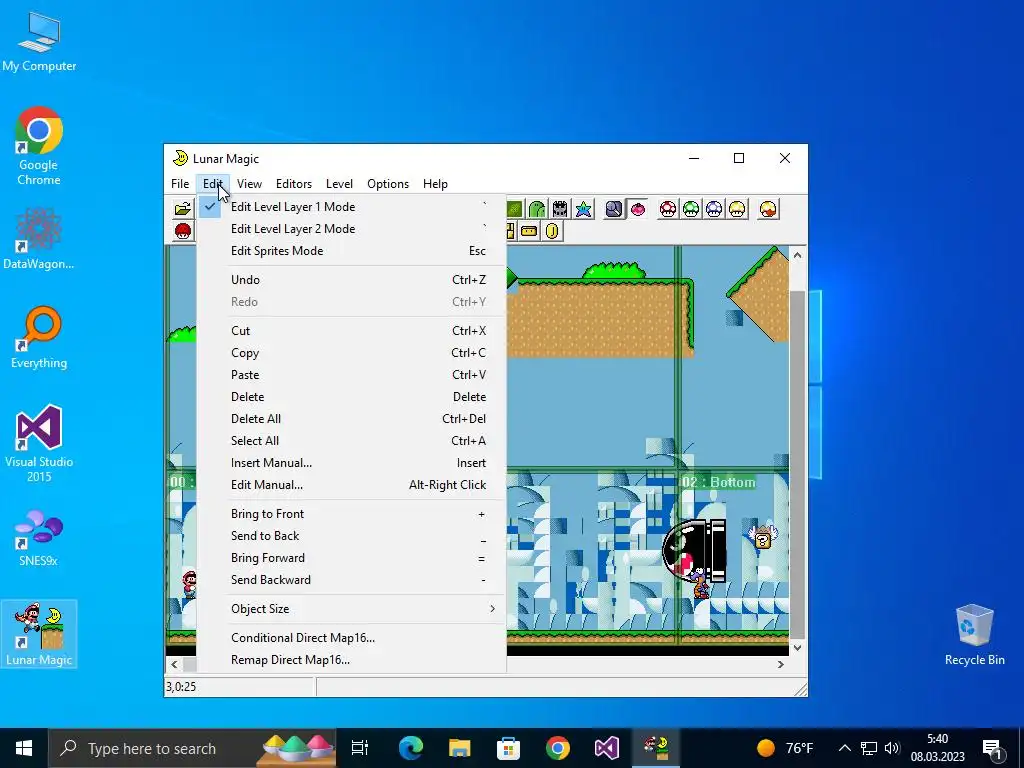The image size is (1024, 768).
Task: Click the green mushroom toolbar icon
Action: pyautogui.click(x=691, y=209)
